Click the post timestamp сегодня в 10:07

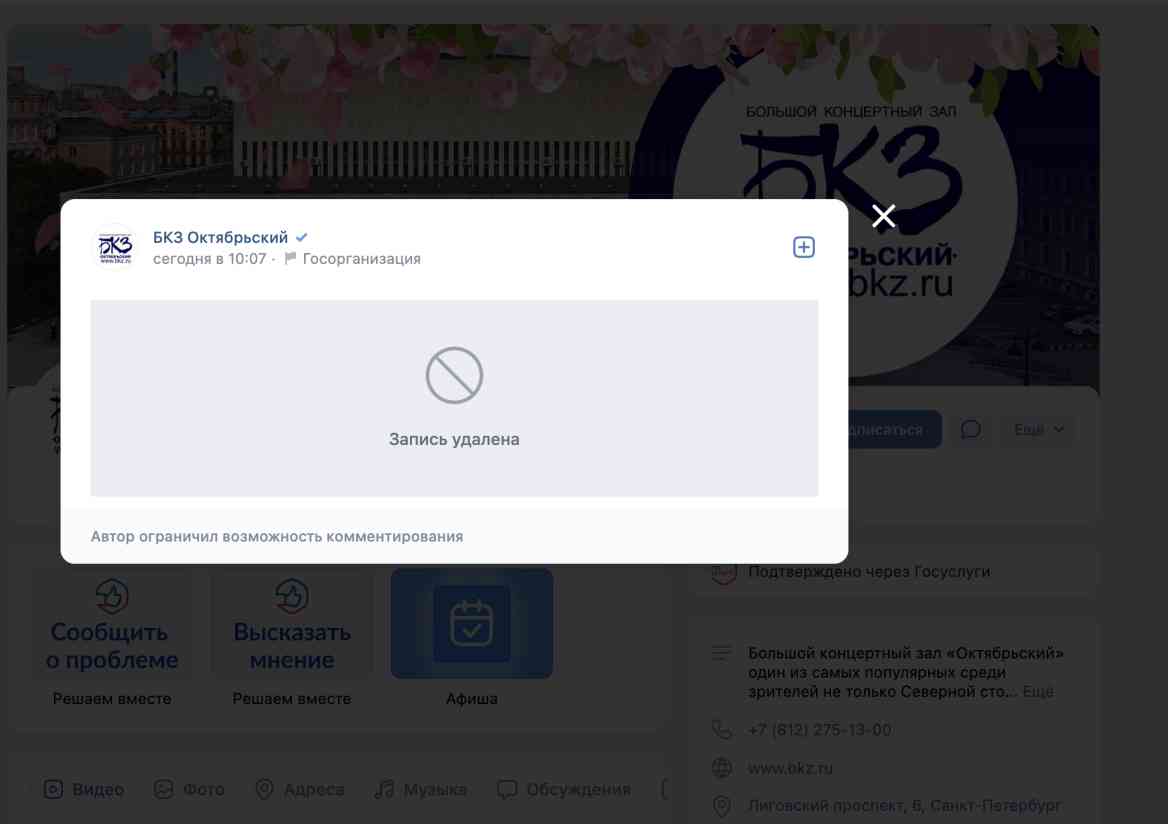pyautogui.click(x=209, y=259)
